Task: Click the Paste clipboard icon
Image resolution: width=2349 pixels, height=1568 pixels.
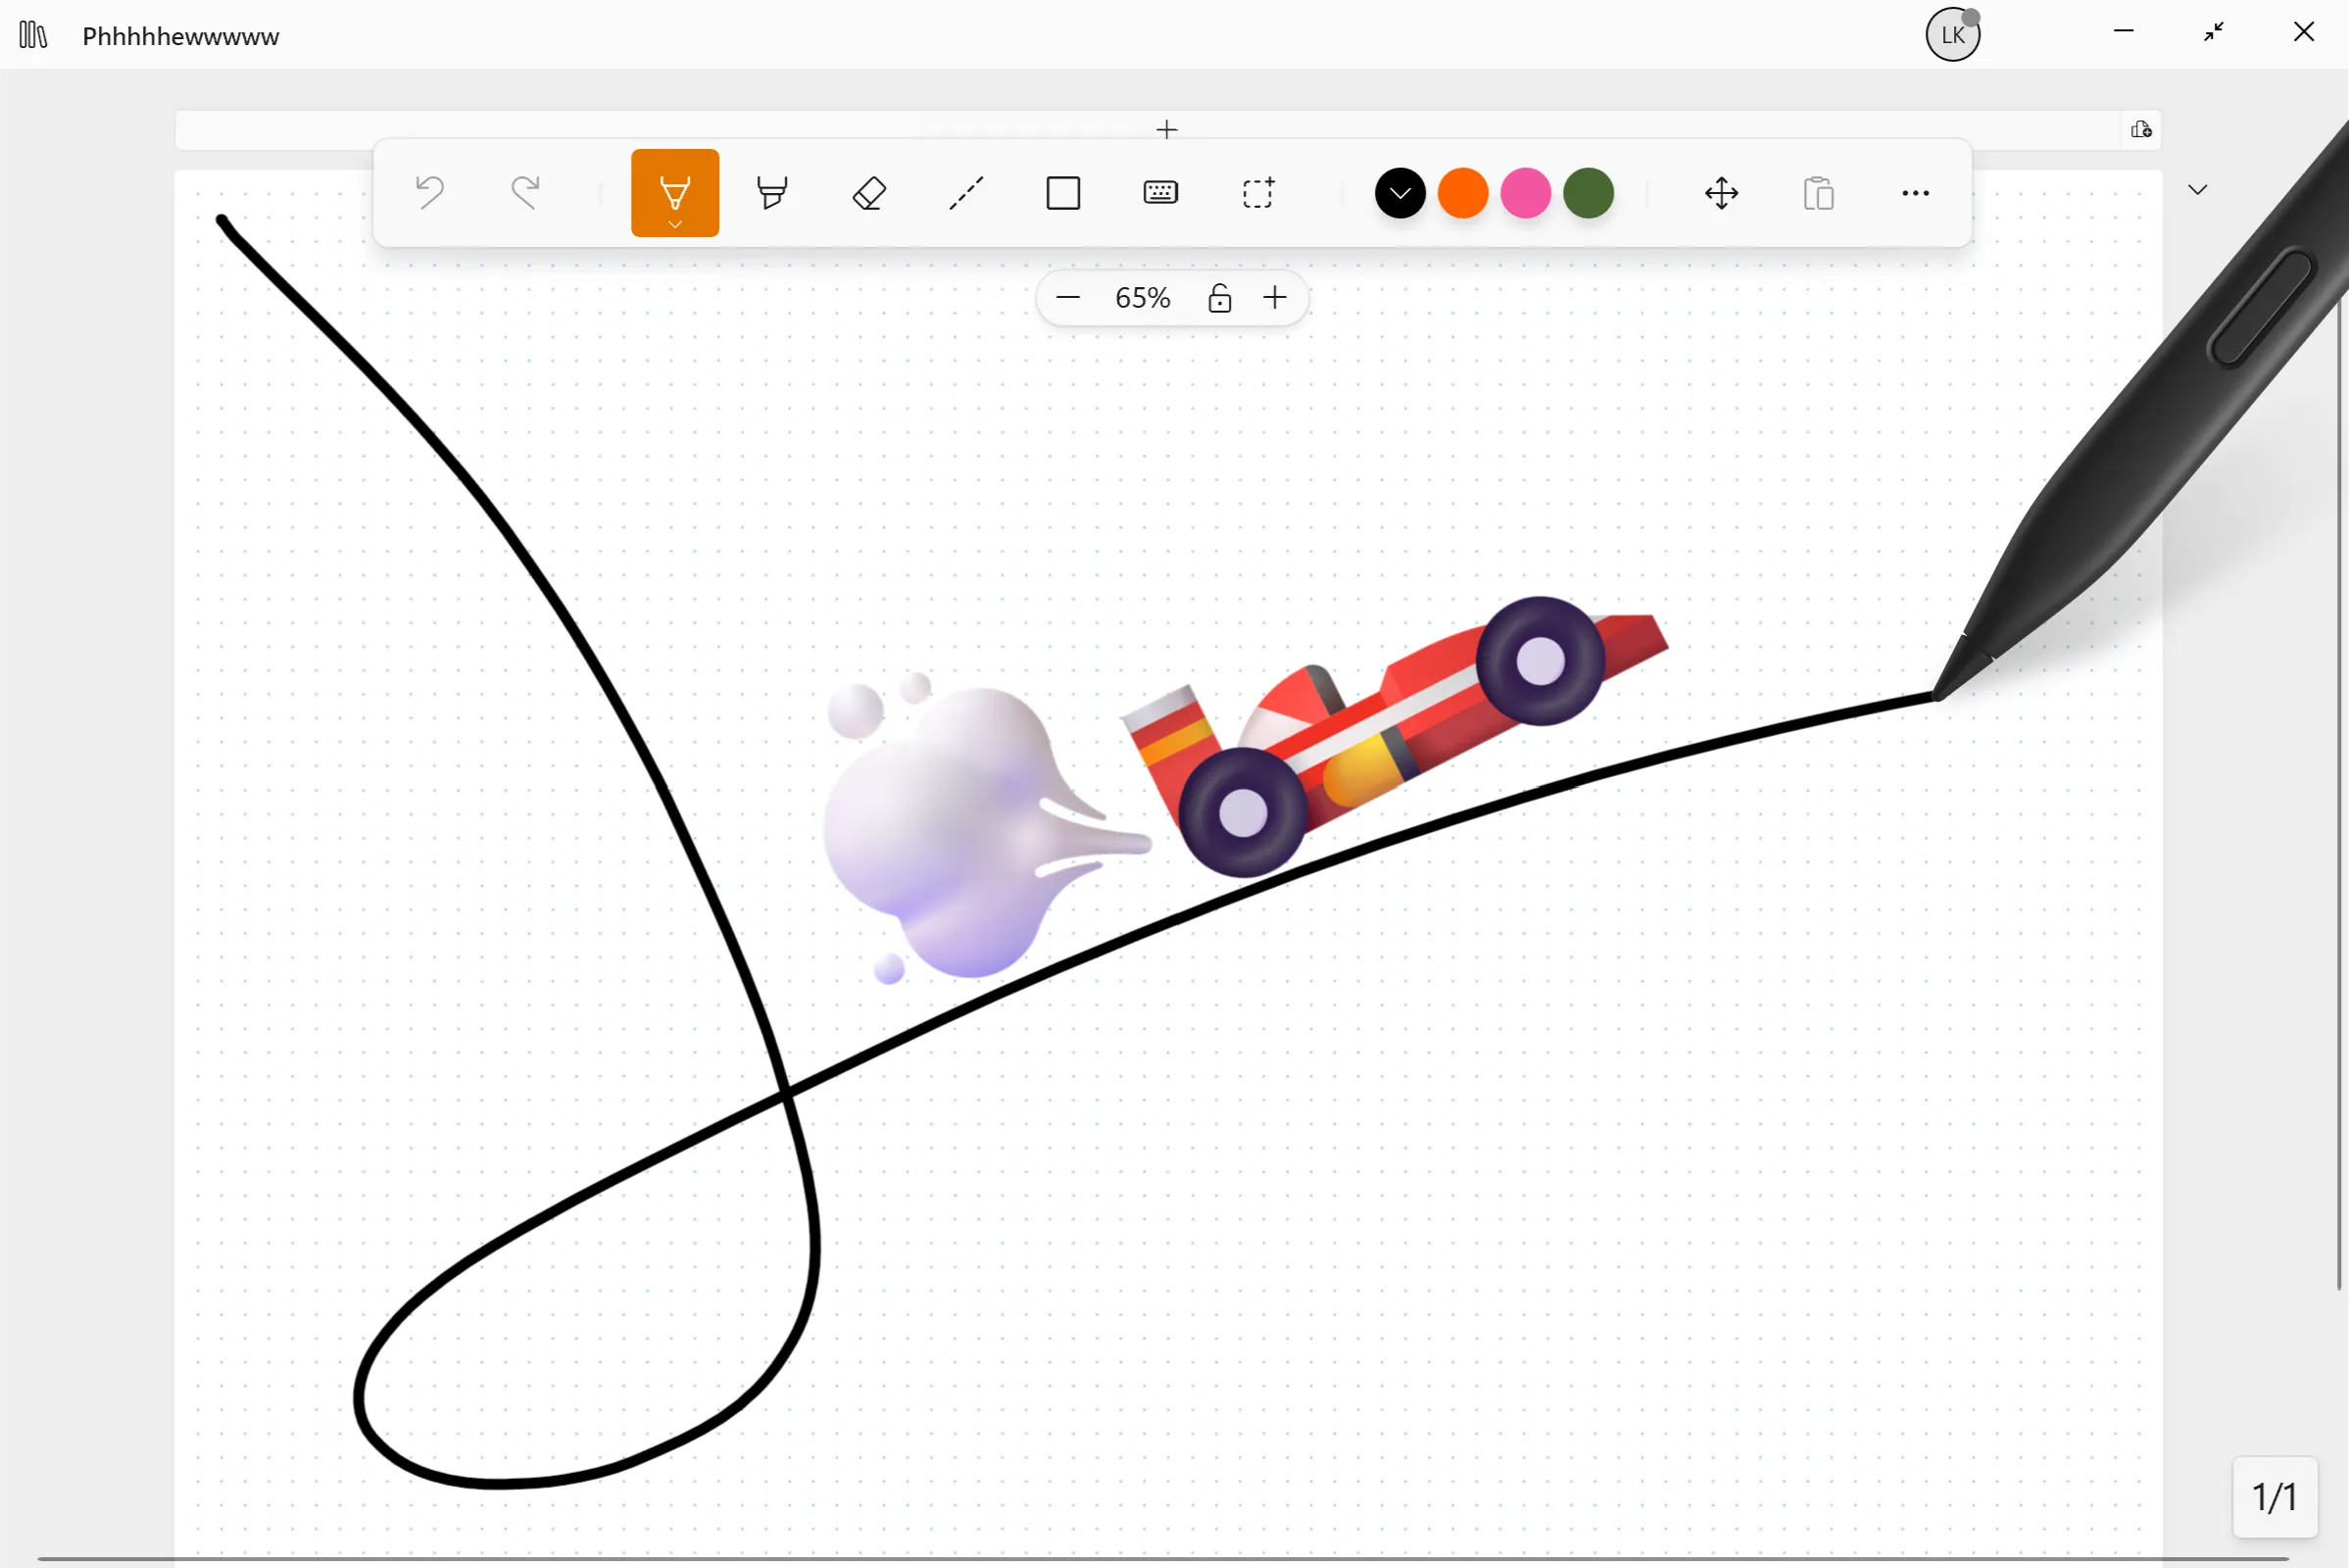Action: [1819, 192]
